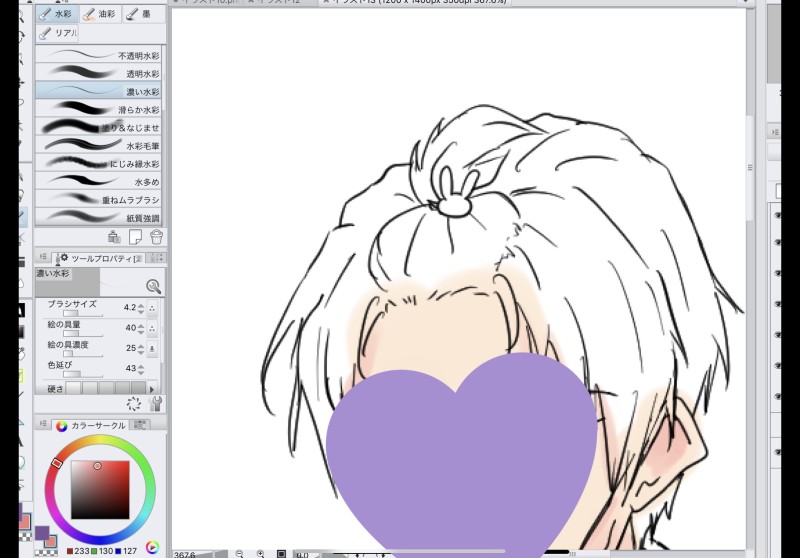Adjust the 色延び slider
Image resolution: width=800 pixels, height=558 pixels.
[x=83, y=374]
